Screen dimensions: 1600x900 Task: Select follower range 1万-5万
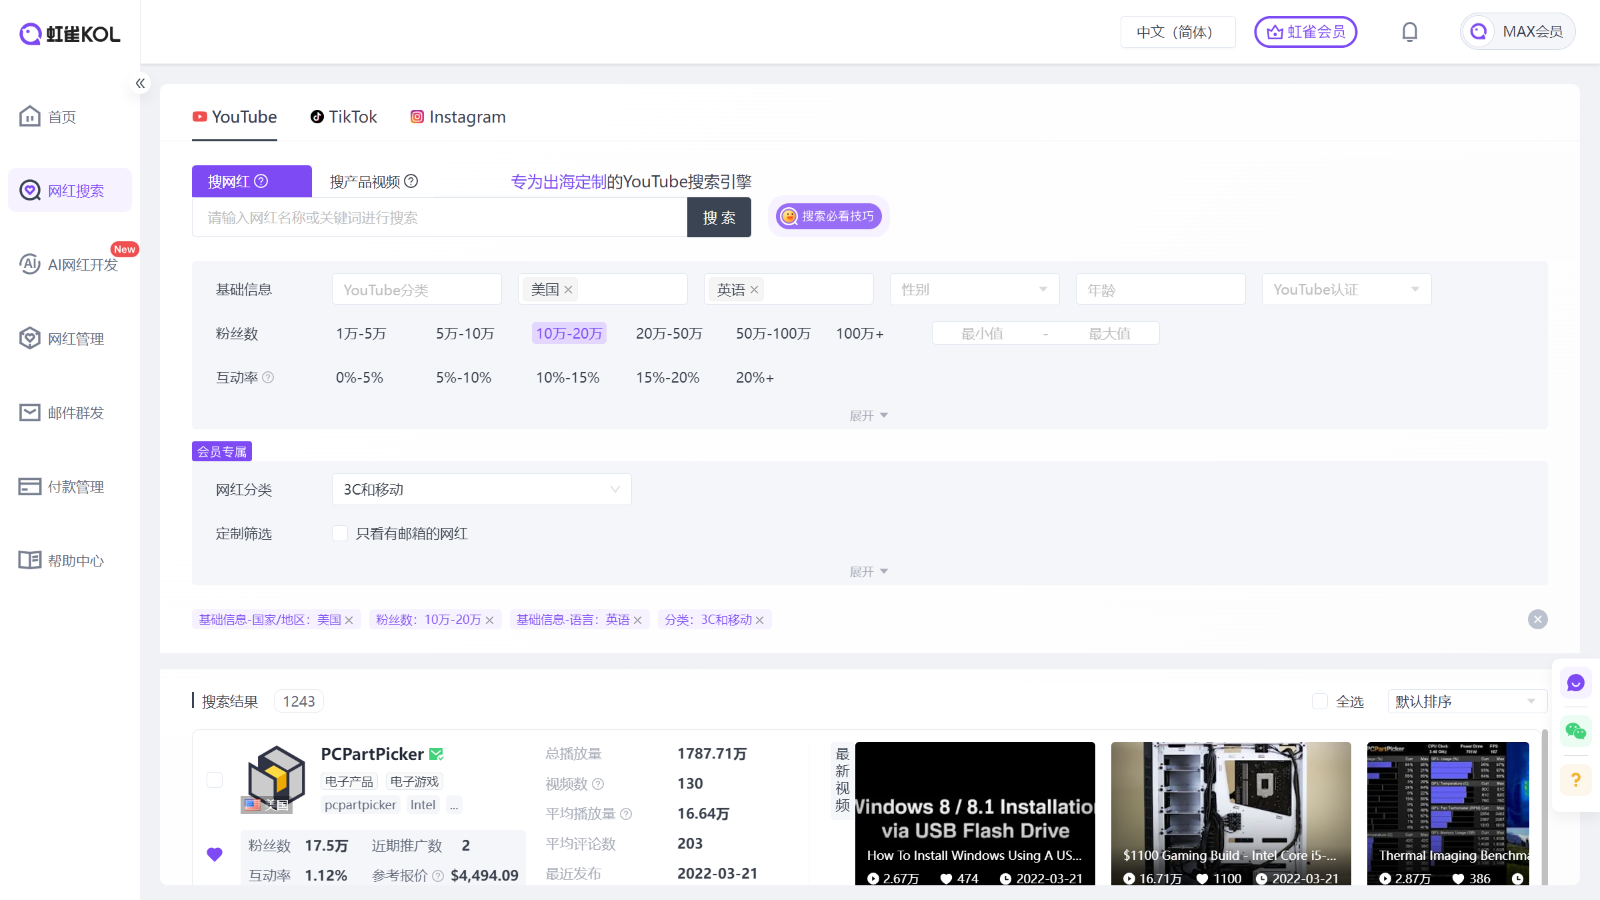click(361, 333)
